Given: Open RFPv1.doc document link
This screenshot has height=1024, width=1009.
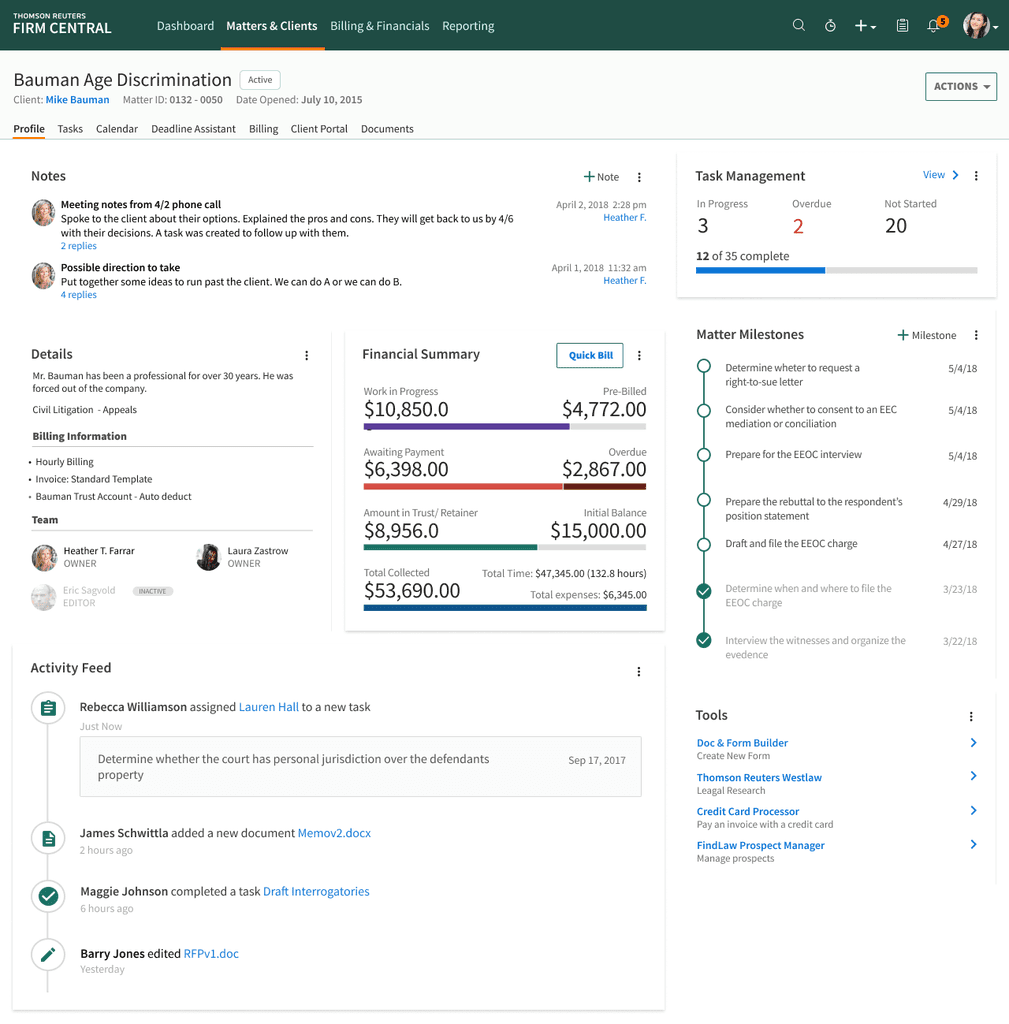Looking at the screenshot, I should (x=211, y=953).
